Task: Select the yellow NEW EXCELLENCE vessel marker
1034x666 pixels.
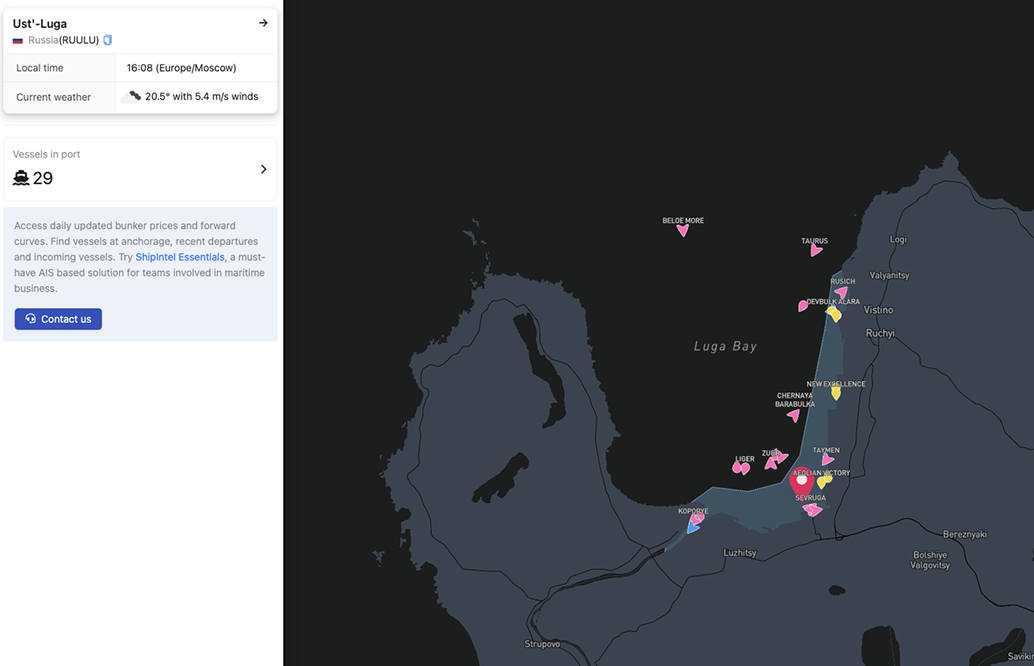Action: tap(836, 393)
